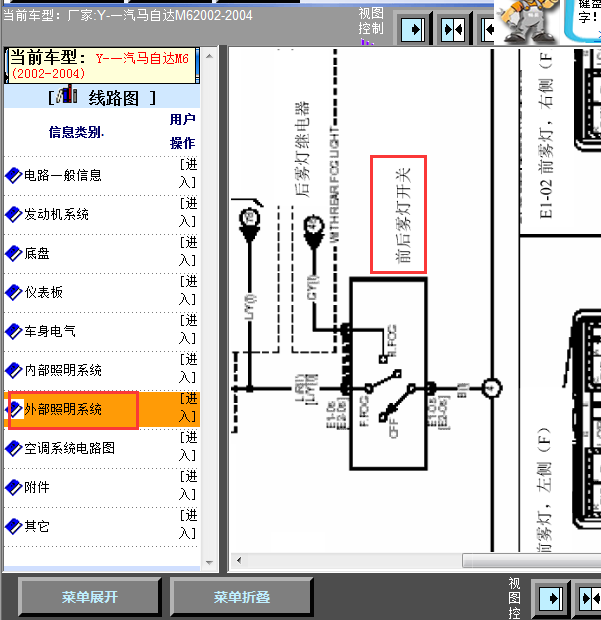Enter 仪表板 via 进入 link
The width and height of the screenshot is (601, 620).
tap(188, 290)
